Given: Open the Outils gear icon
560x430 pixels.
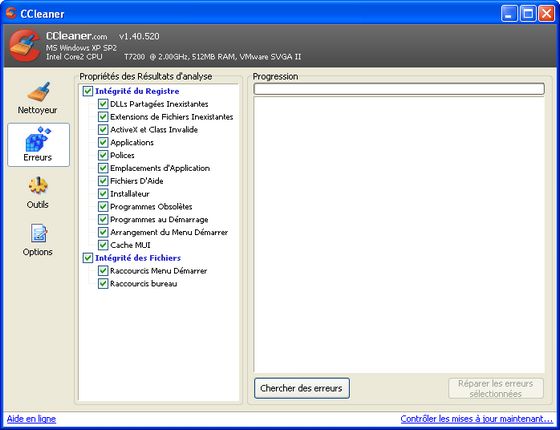Looking at the screenshot, I should click(x=38, y=186).
